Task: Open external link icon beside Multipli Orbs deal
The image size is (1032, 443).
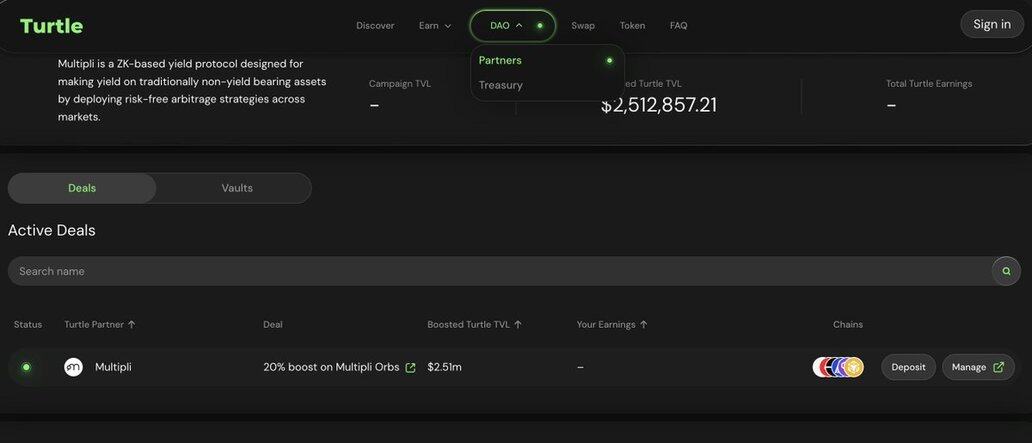Action: pos(410,368)
